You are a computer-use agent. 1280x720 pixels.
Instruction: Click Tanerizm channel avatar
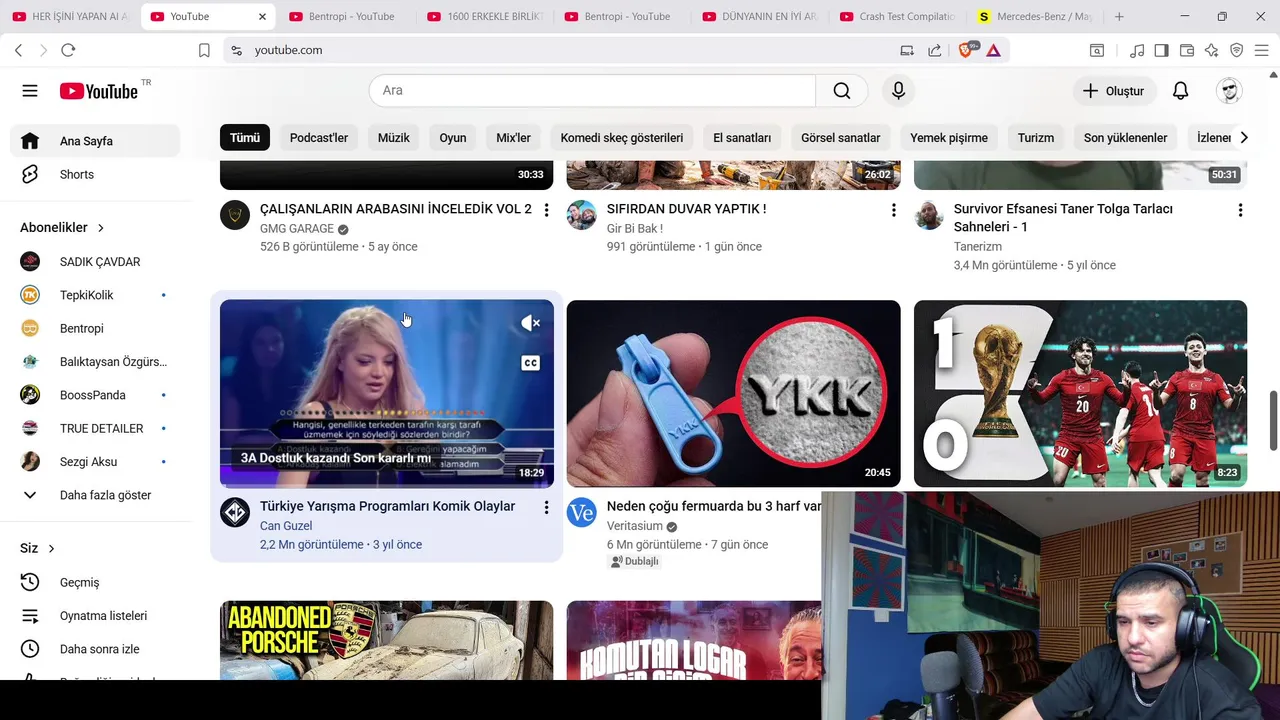point(929,215)
